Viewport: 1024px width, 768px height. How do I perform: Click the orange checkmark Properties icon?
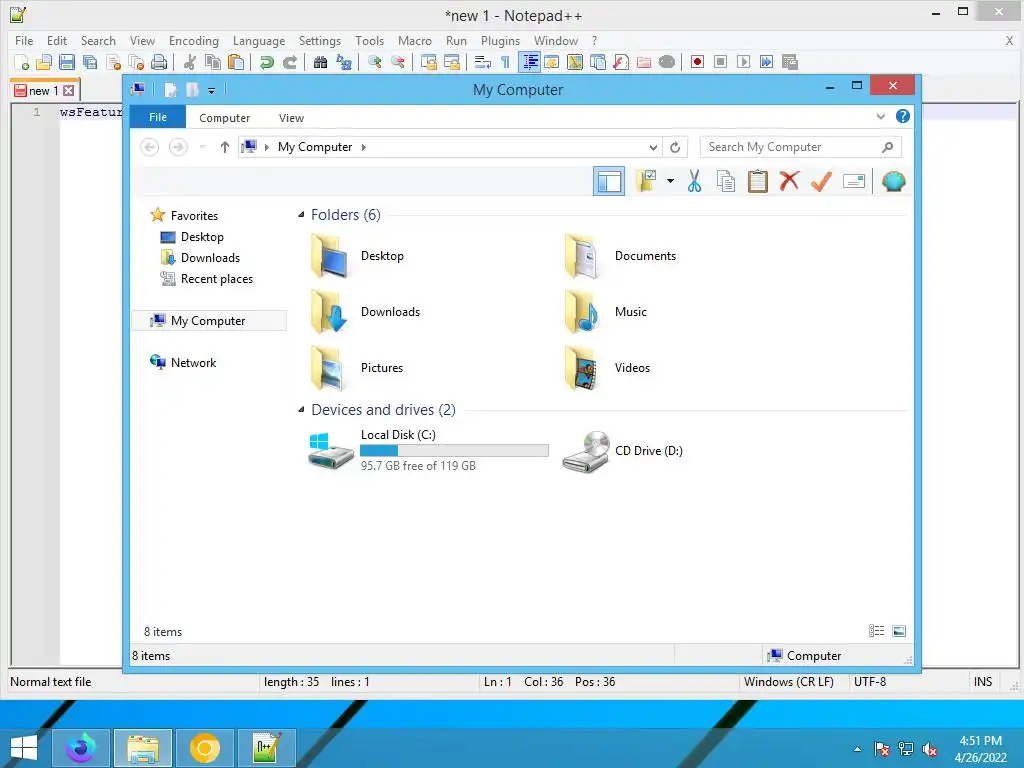tap(822, 181)
